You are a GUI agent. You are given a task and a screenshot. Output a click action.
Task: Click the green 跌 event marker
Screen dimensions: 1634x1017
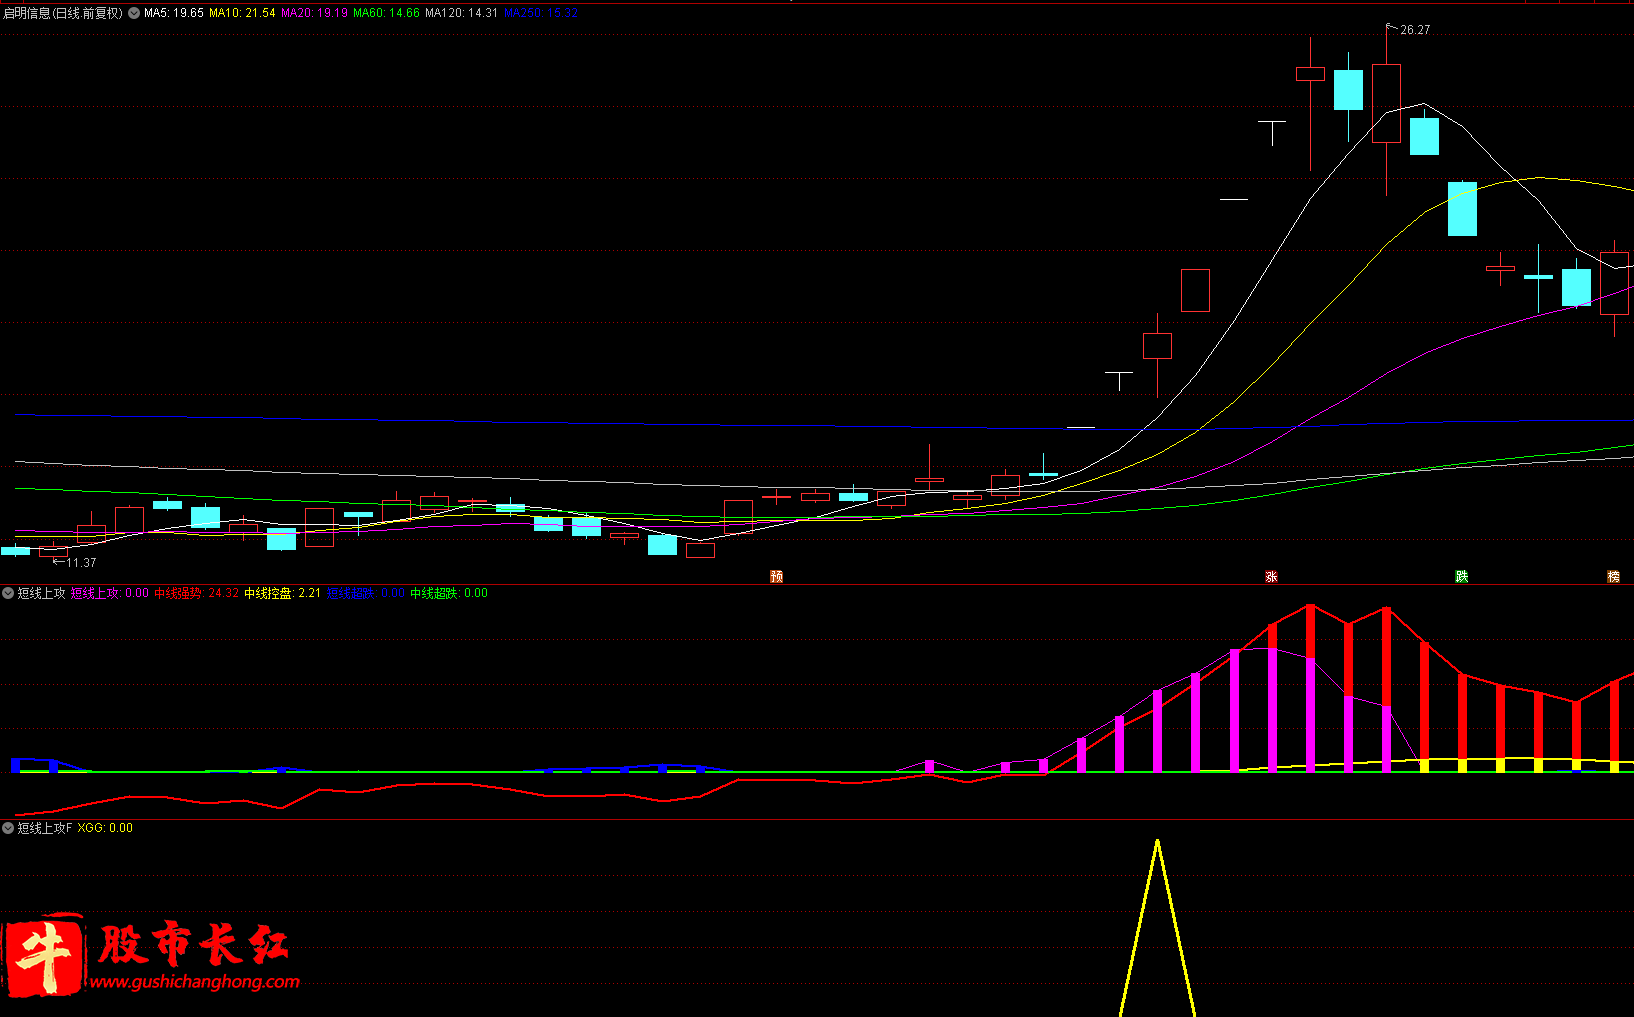(x=1461, y=576)
